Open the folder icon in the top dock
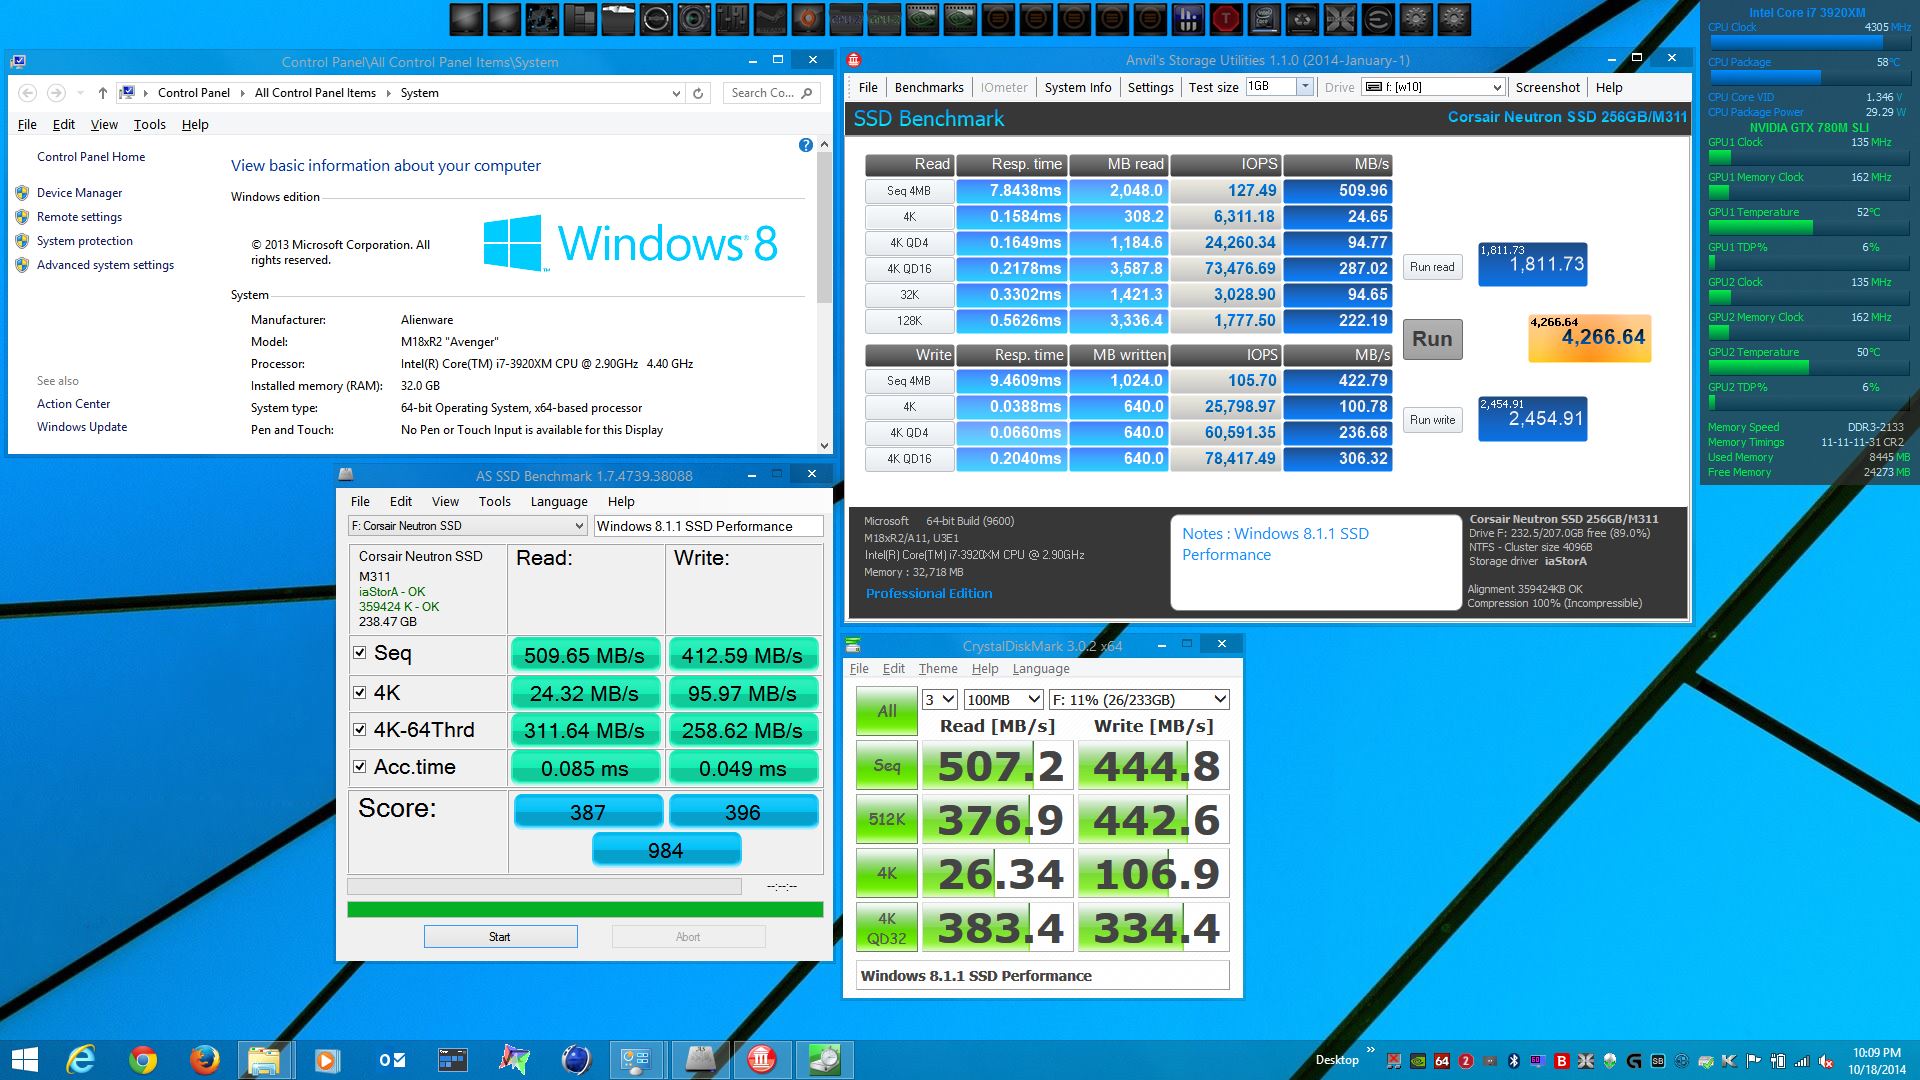This screenshot has width=1920, height=1080. pyautogui.click(x=618, y=19)
